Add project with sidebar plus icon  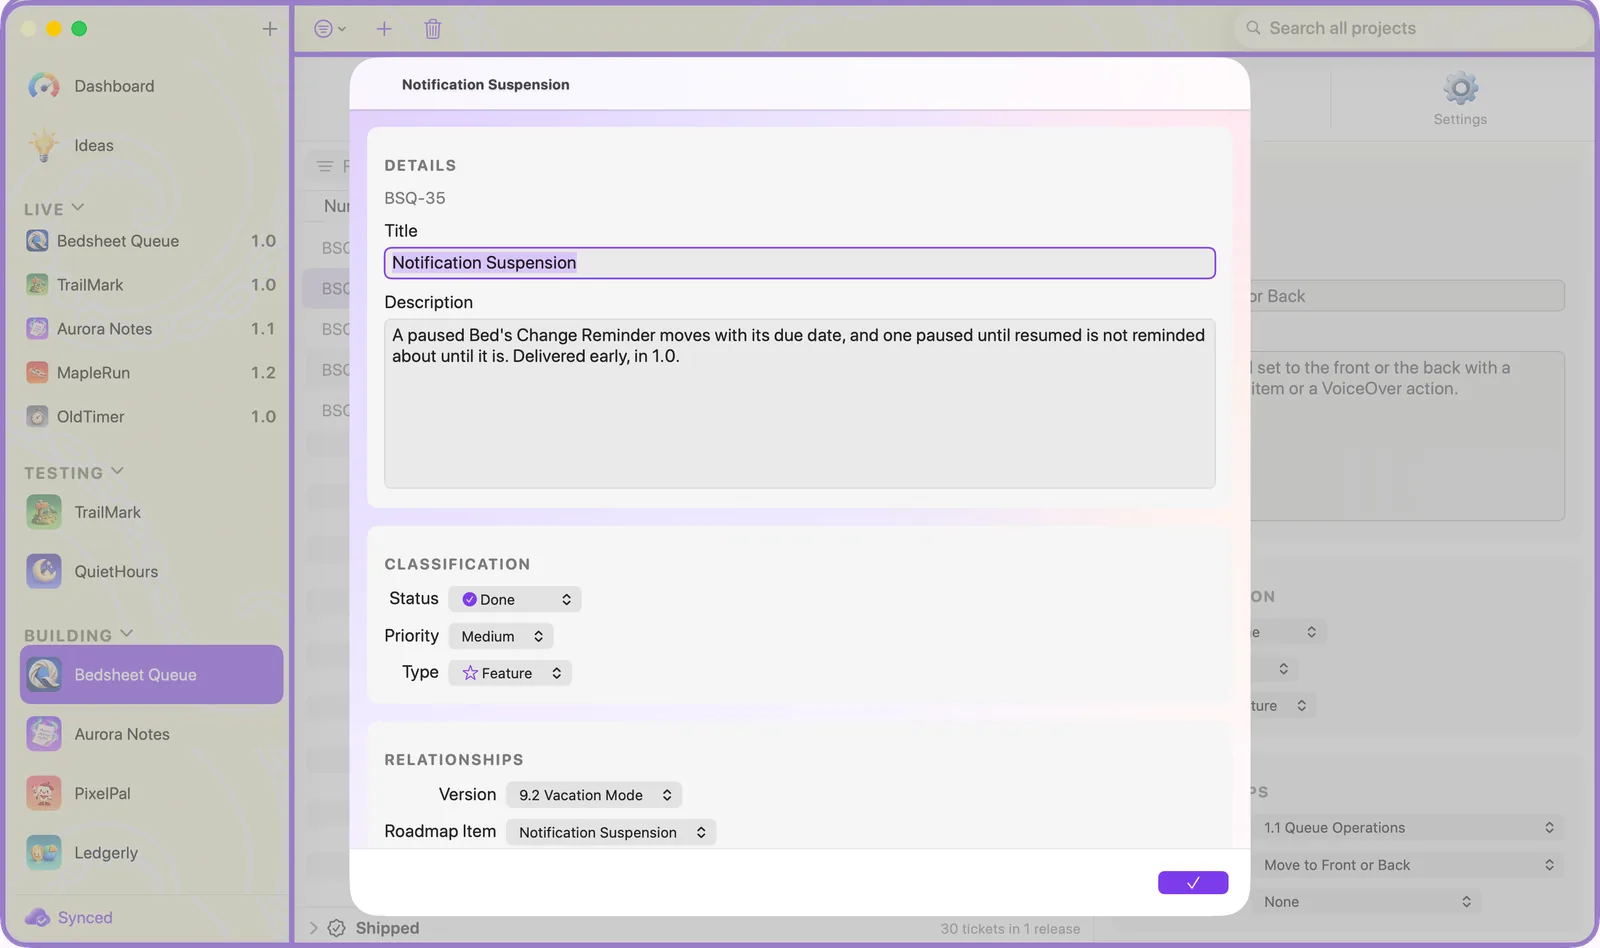click(270, 29)
